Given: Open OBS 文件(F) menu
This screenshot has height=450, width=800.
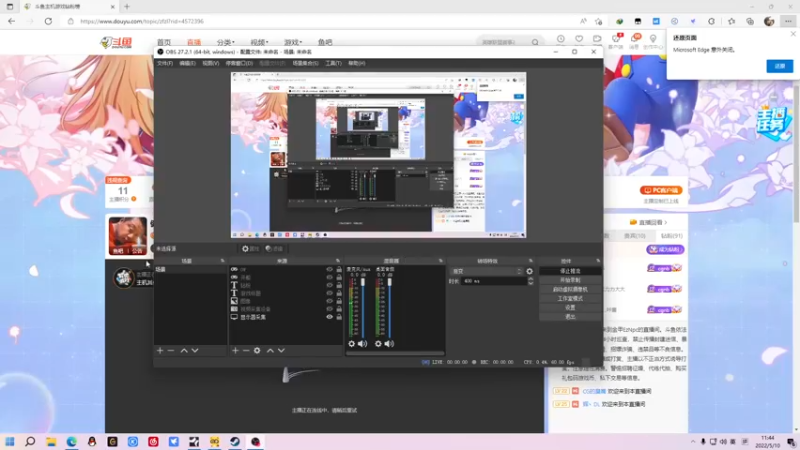Looking at the screenshot, I should [165, 63].
